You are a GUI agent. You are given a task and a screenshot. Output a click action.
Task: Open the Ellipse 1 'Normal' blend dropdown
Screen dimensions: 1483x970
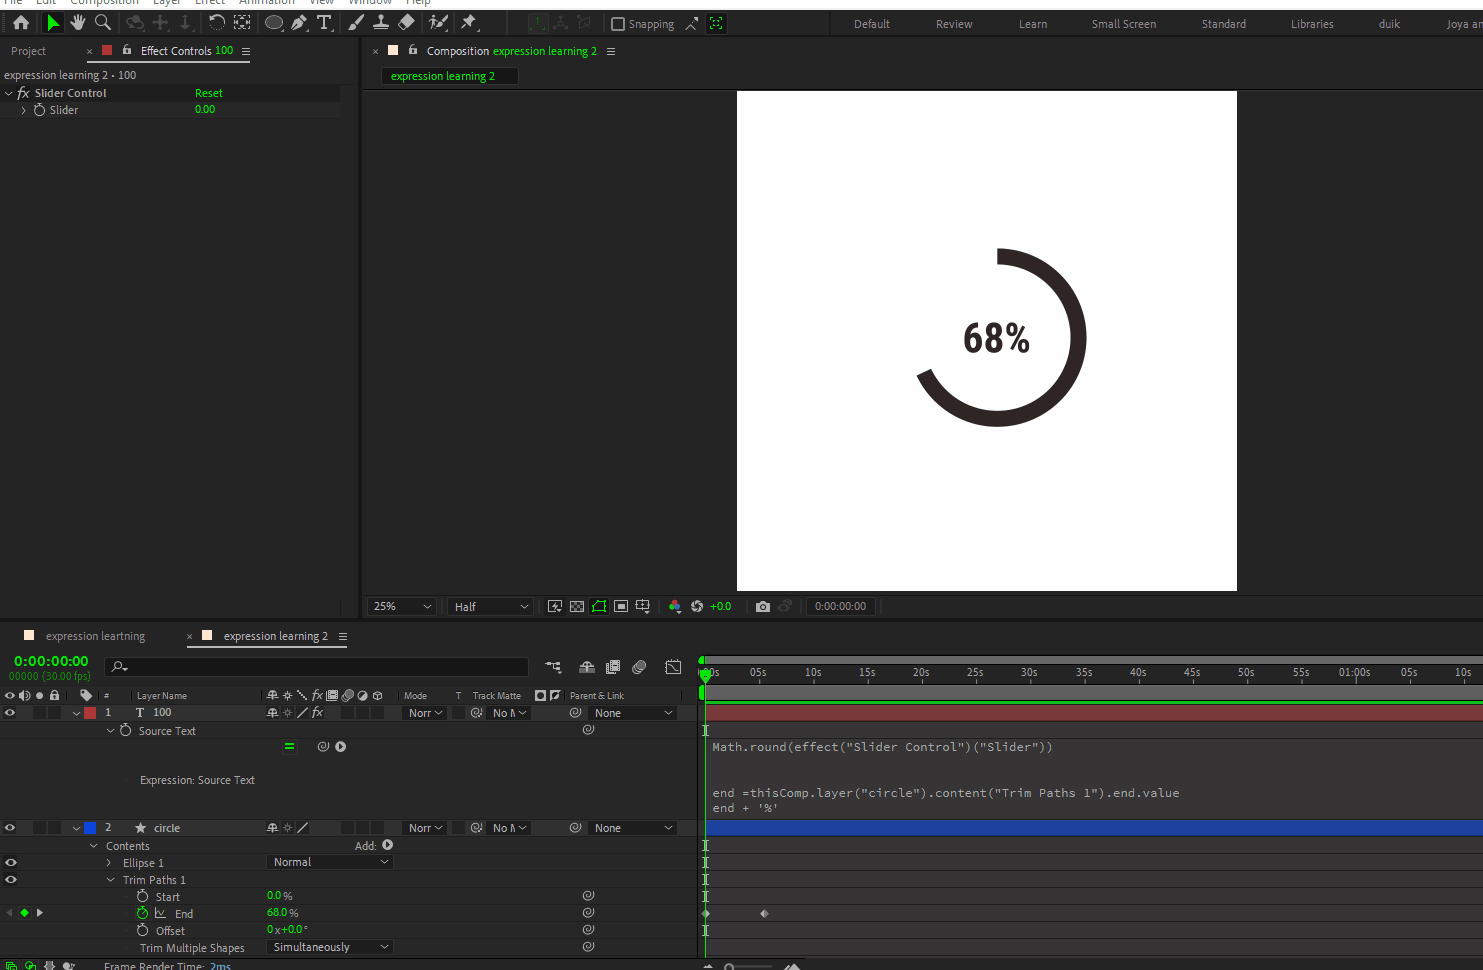[x=330, y=862]
